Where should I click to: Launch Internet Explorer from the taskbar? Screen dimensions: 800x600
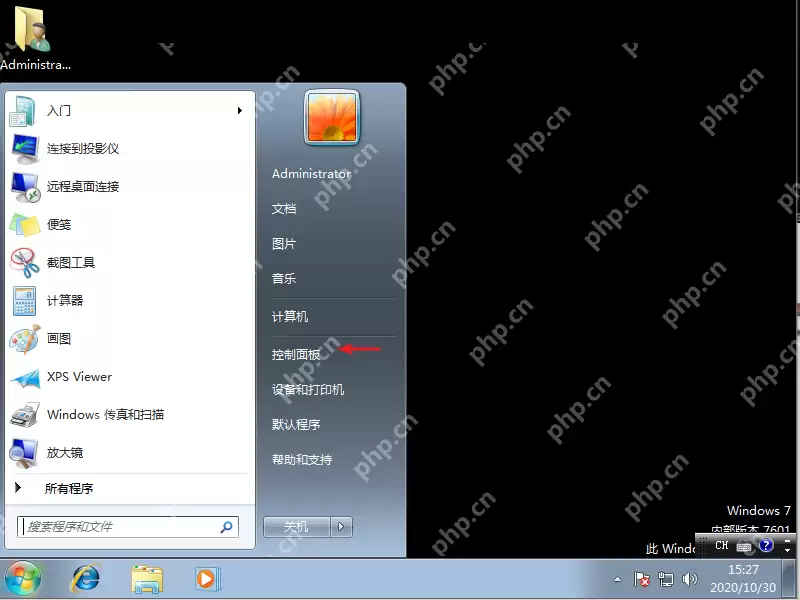85,578
